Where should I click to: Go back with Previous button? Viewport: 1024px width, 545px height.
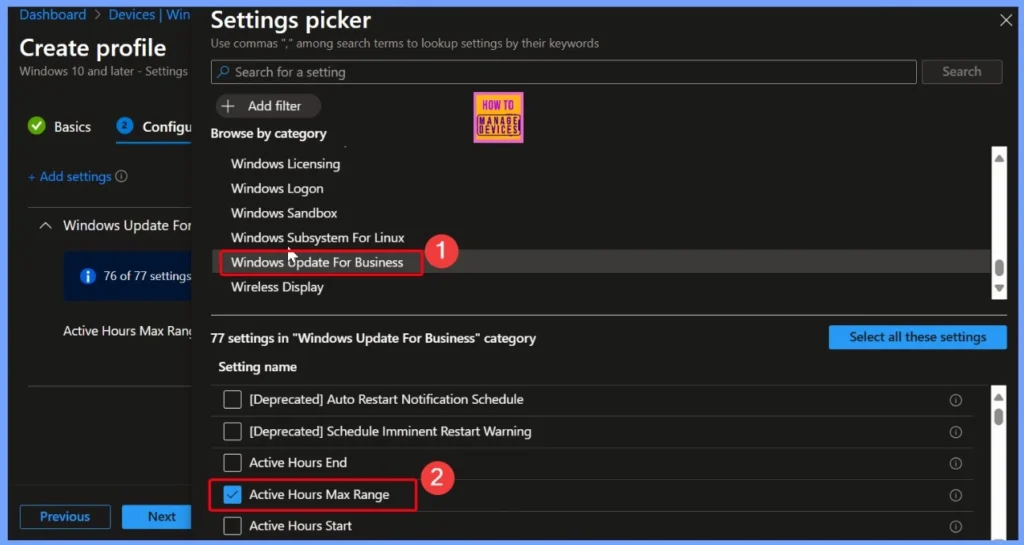[65, 517]
